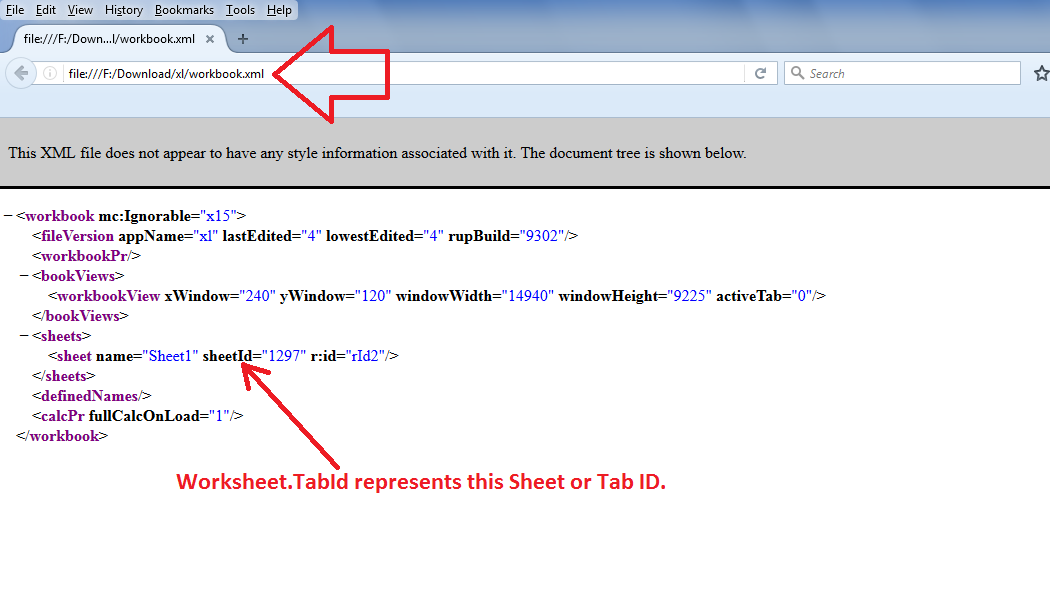The width and height of the screenshot is (1050, 600).
Task: Open a new tab with the plus icon
Action: (243, 39)
